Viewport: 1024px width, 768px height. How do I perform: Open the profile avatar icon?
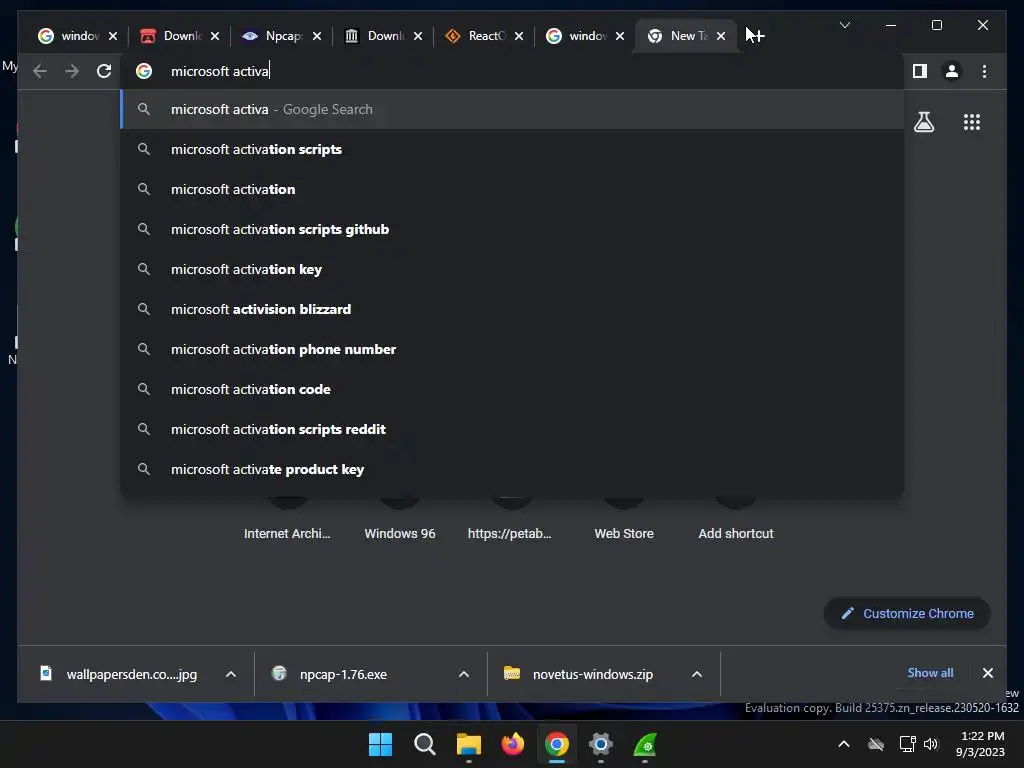[952, 71]
